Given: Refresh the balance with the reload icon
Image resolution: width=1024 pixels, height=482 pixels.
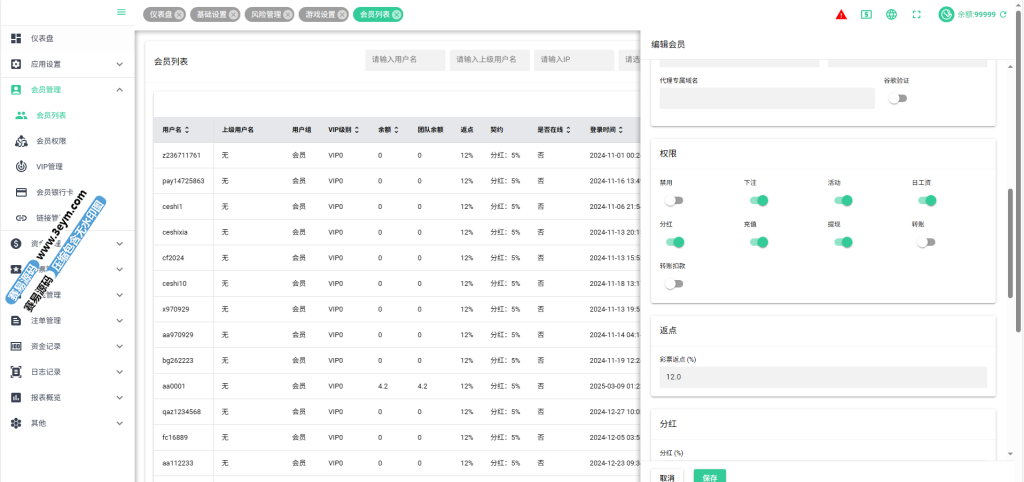Looking at the screenshot, I should click(1004, 15).
